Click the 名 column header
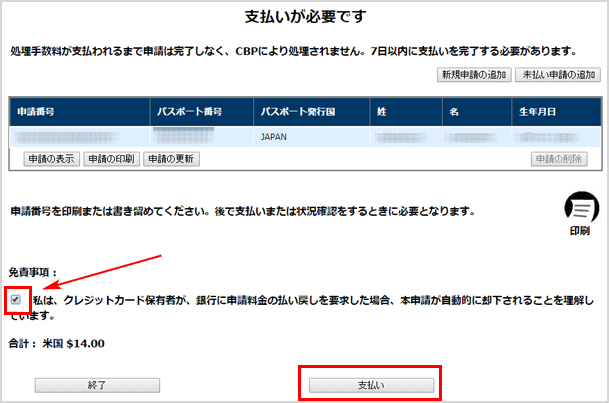This screenshot has height=403, width=609. point(477,112)
